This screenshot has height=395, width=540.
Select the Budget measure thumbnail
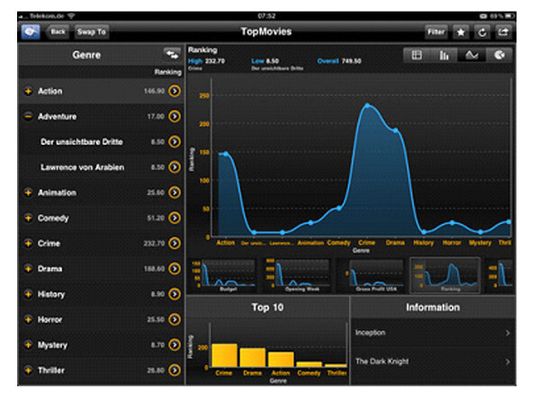224,276
